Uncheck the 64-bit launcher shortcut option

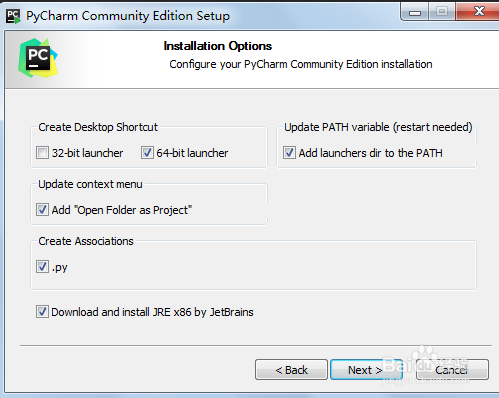tap(147, 153)
